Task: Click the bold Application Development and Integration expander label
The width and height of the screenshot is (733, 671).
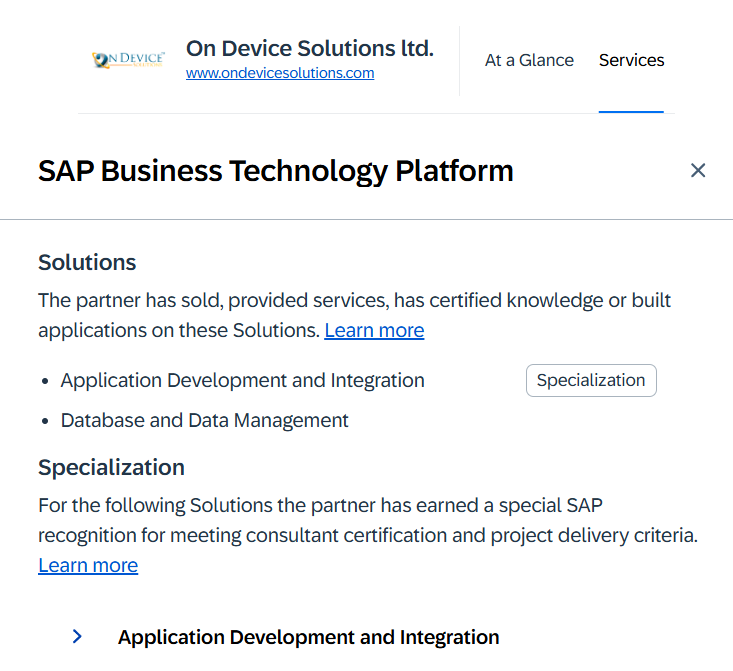Action: click(x=308, y=637)
